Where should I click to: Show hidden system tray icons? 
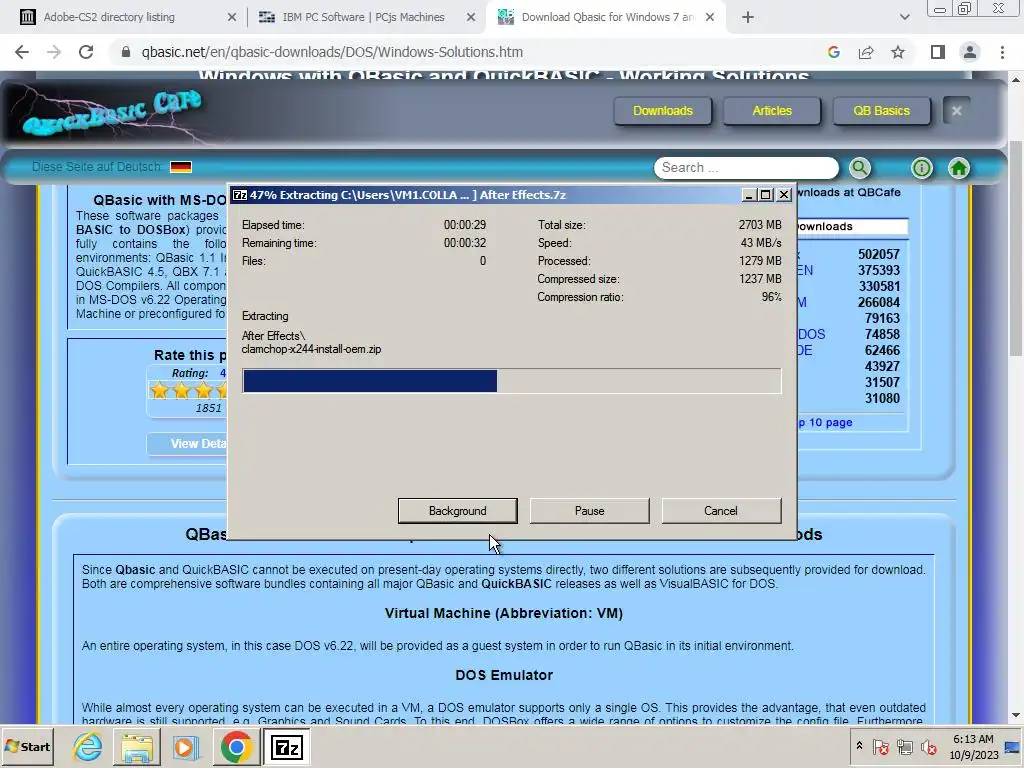(859, 746)
